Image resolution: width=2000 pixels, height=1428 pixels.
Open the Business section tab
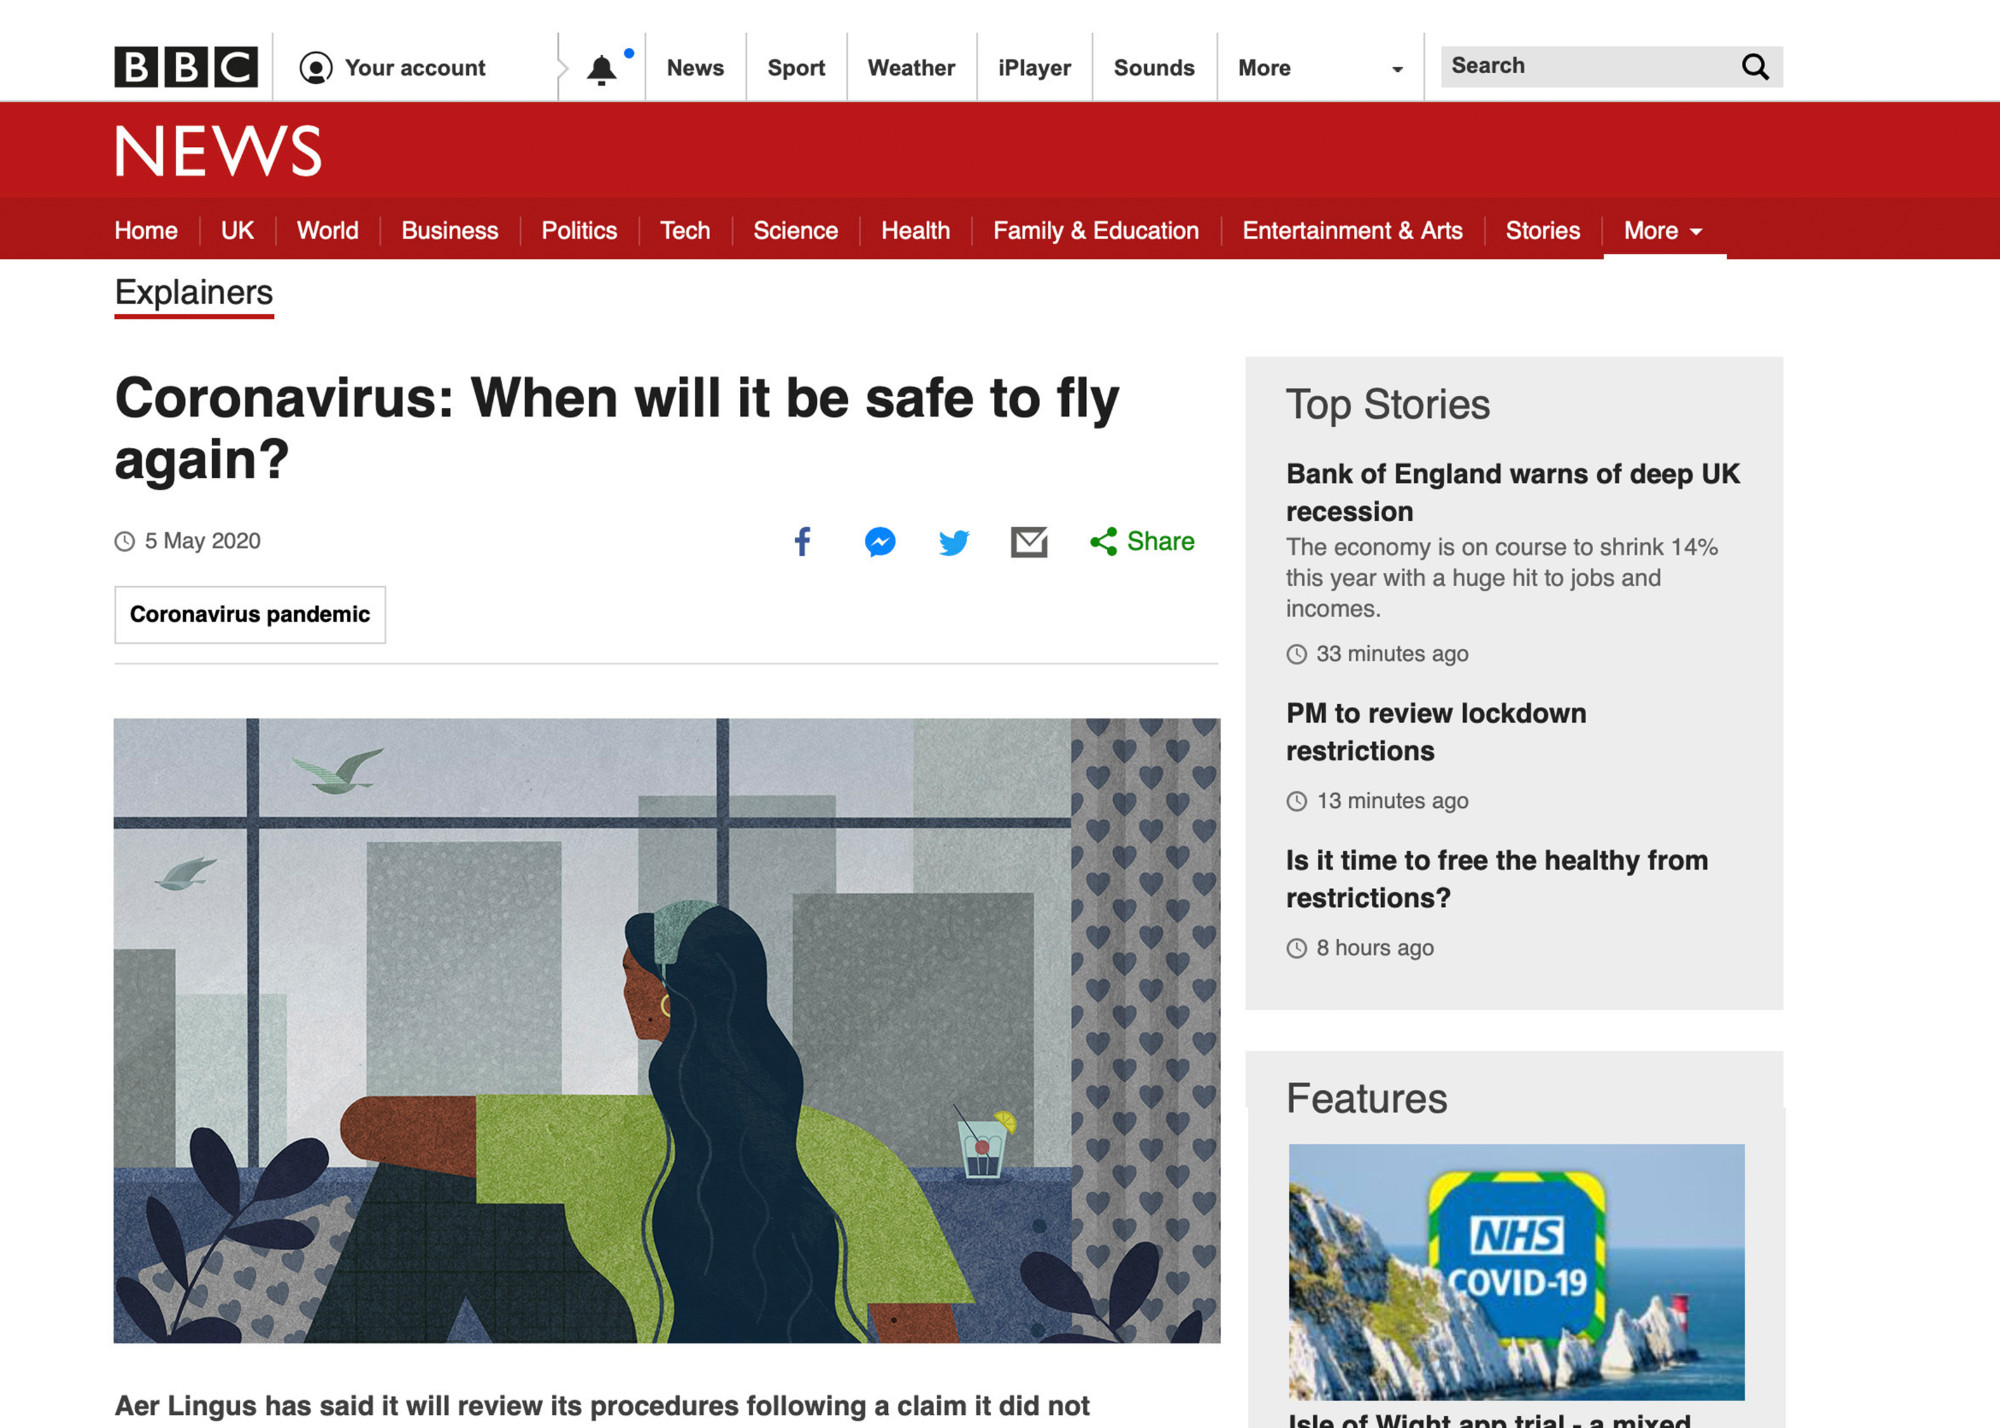[x=449, y=231]
